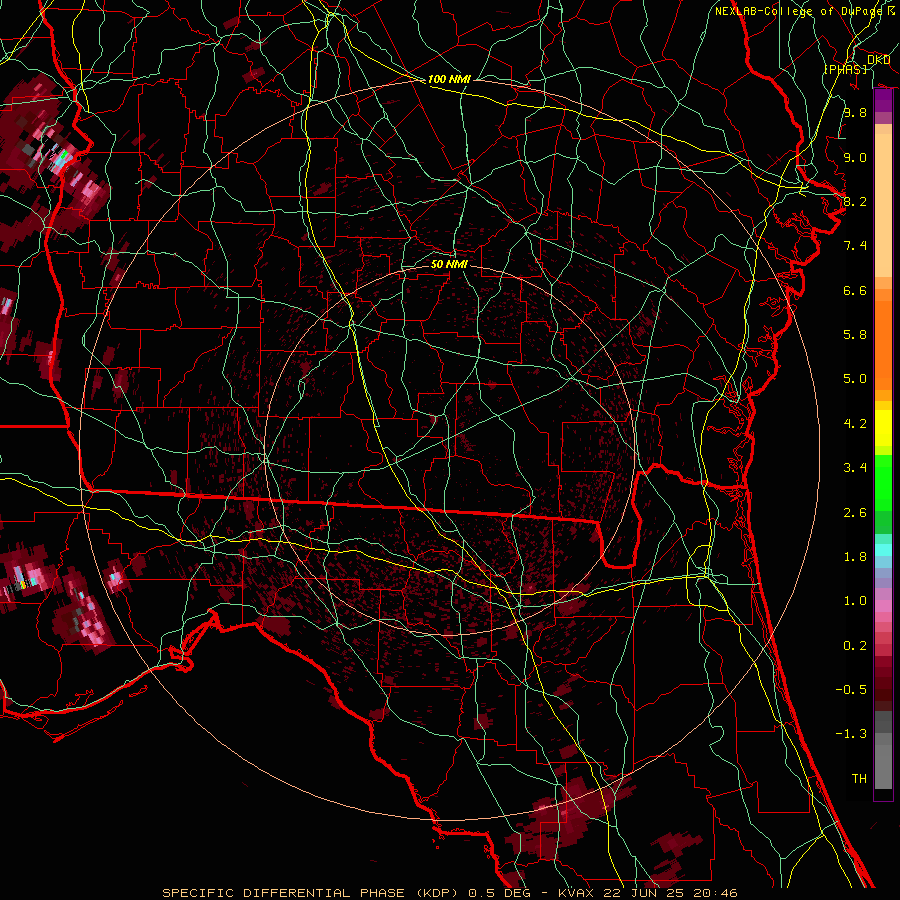Click the 1.0 value on the color scale
This screenshot has width=900, height=900.
(x=855, y=601)
